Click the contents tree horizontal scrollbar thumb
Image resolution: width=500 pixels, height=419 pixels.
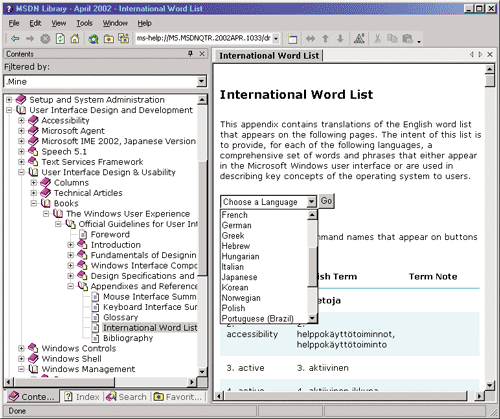point(64,382)
